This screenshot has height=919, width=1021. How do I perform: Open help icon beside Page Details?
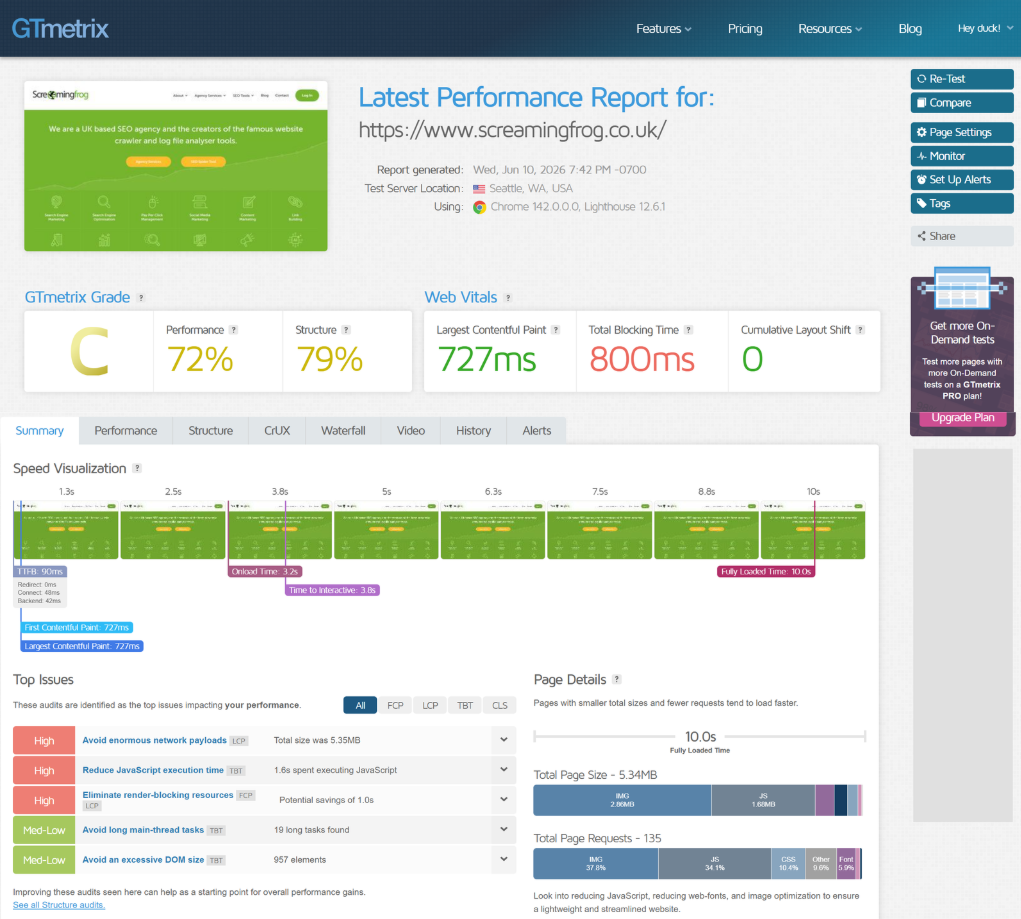point(617,679)
